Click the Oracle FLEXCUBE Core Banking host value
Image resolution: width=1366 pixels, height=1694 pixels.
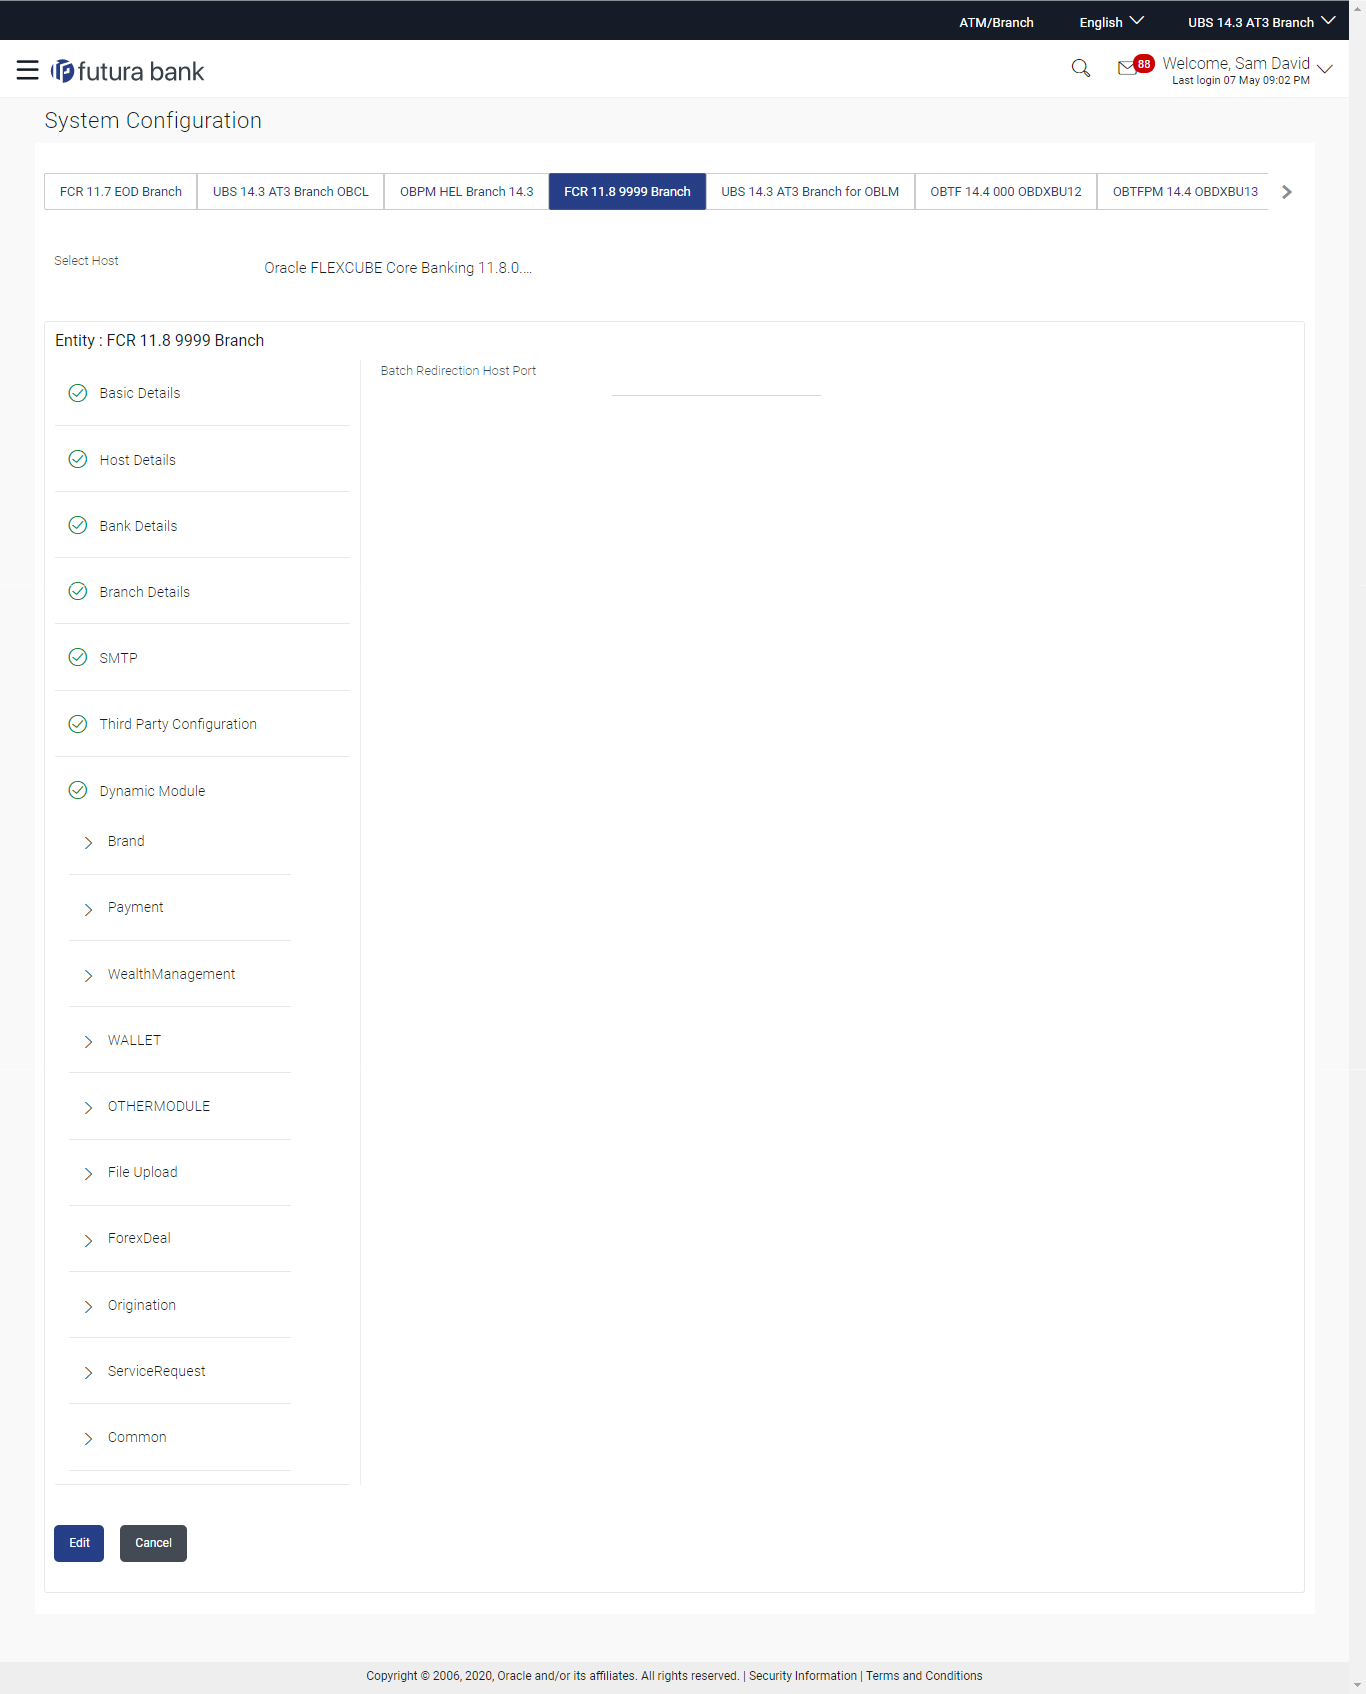398,268
